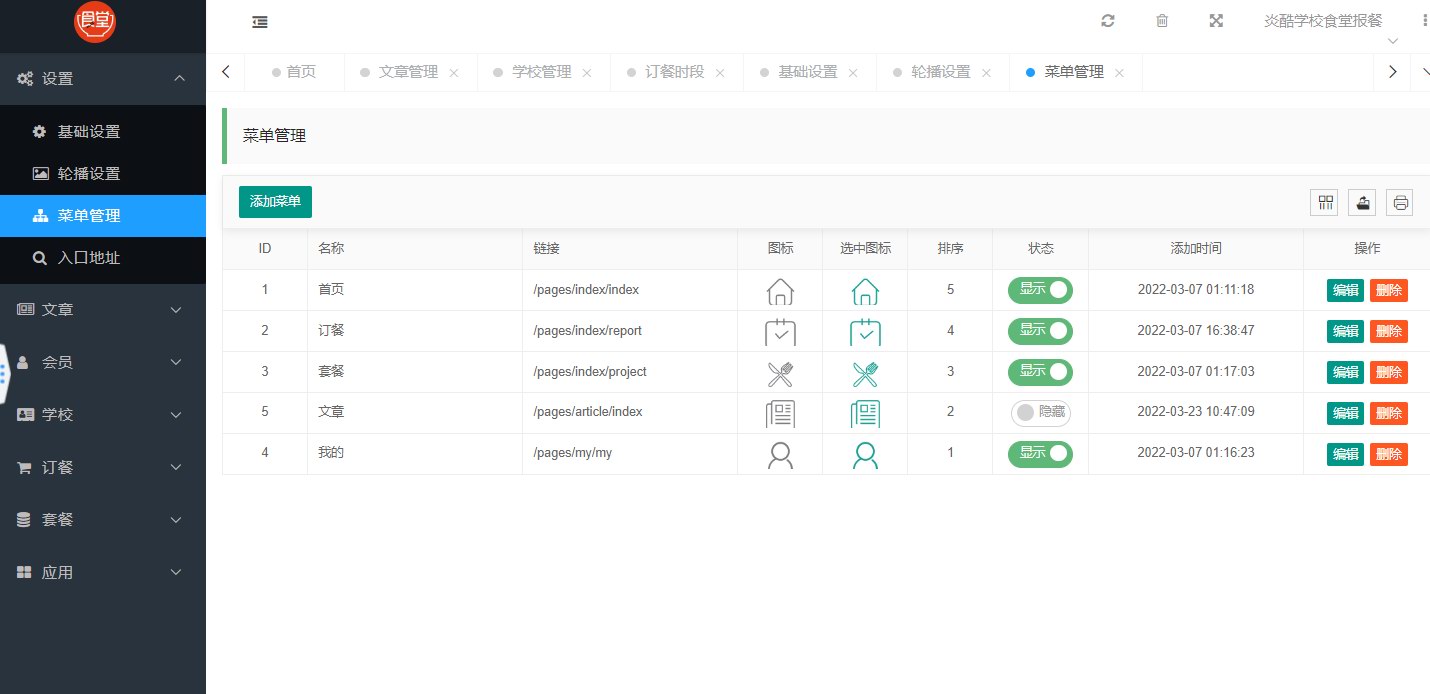Expand the 会员 sidebar menu

103,362
